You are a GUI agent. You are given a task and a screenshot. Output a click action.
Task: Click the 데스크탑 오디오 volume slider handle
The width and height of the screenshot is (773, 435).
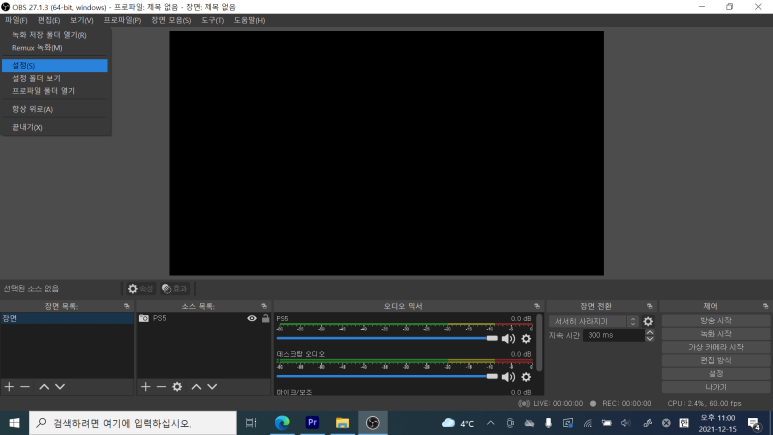click(492, 376)
